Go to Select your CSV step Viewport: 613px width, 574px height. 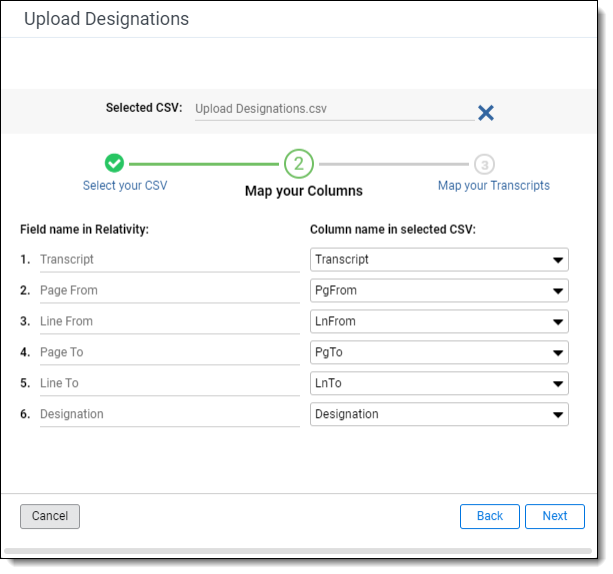125,186
